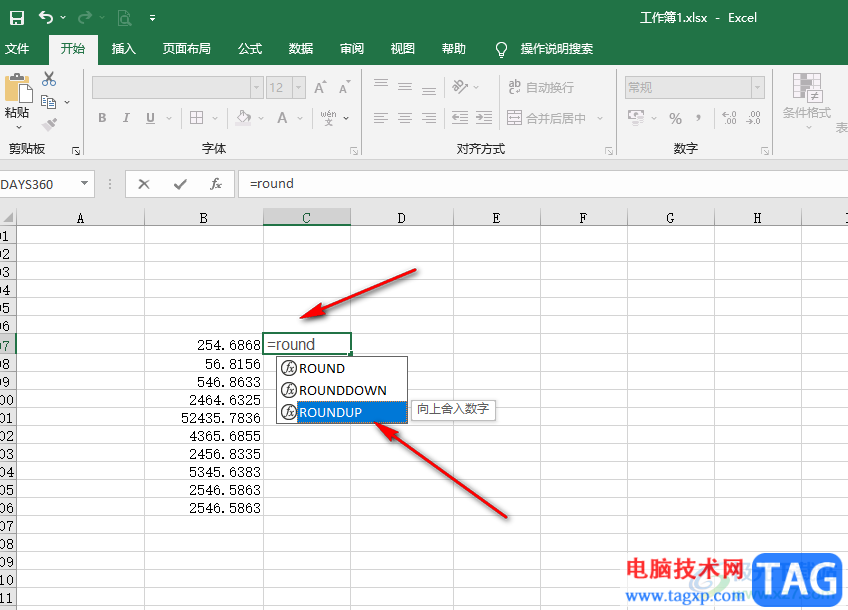
Task: Click the Insert Function fx icon
Action: click(x=216, y=184)
